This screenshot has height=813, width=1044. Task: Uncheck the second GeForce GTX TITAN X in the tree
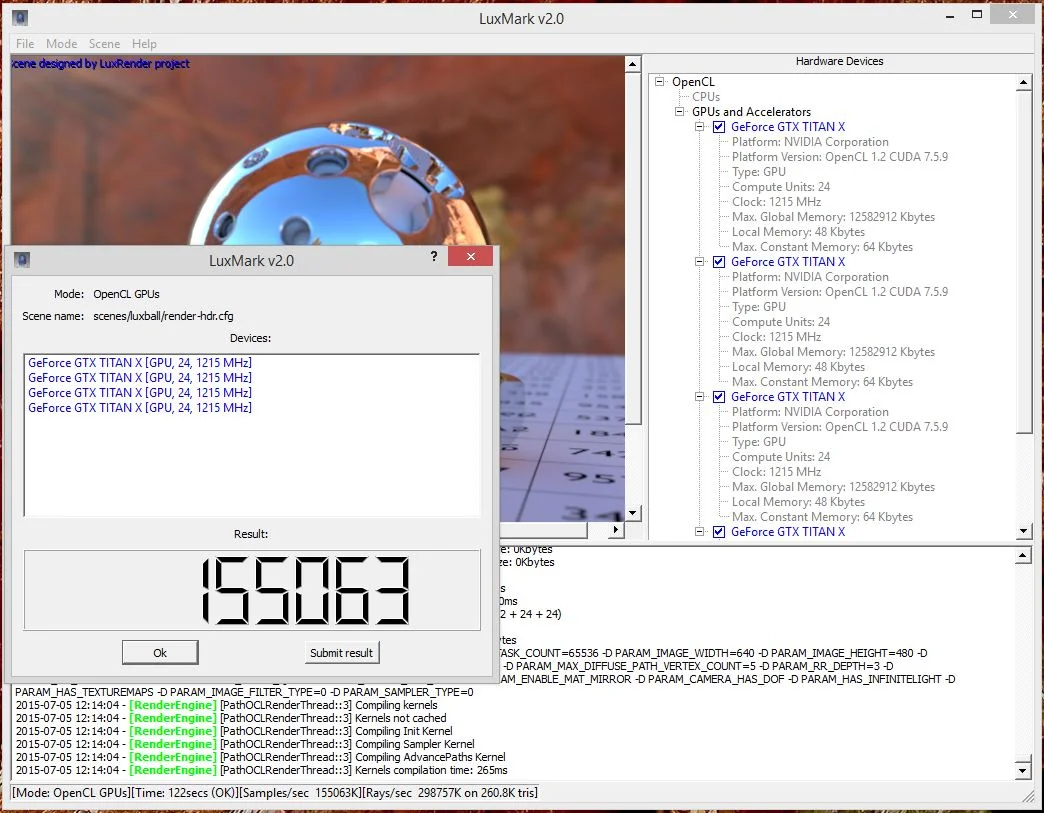coord(719,262)
